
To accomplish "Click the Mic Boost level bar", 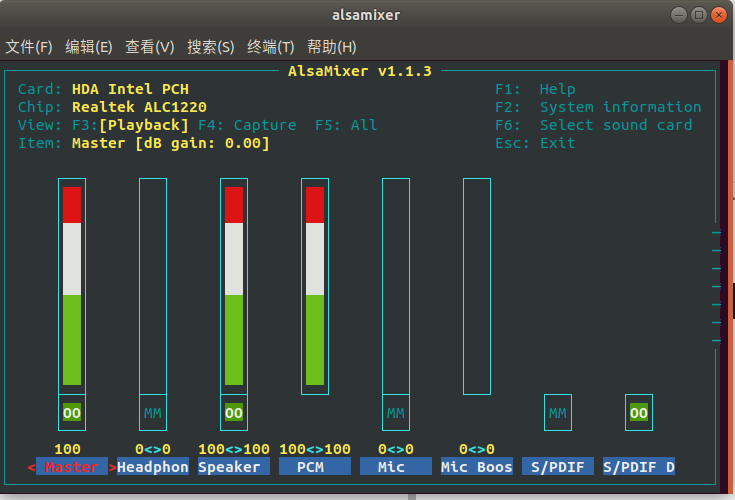I will pyautogui.click(x=477, y=286).
